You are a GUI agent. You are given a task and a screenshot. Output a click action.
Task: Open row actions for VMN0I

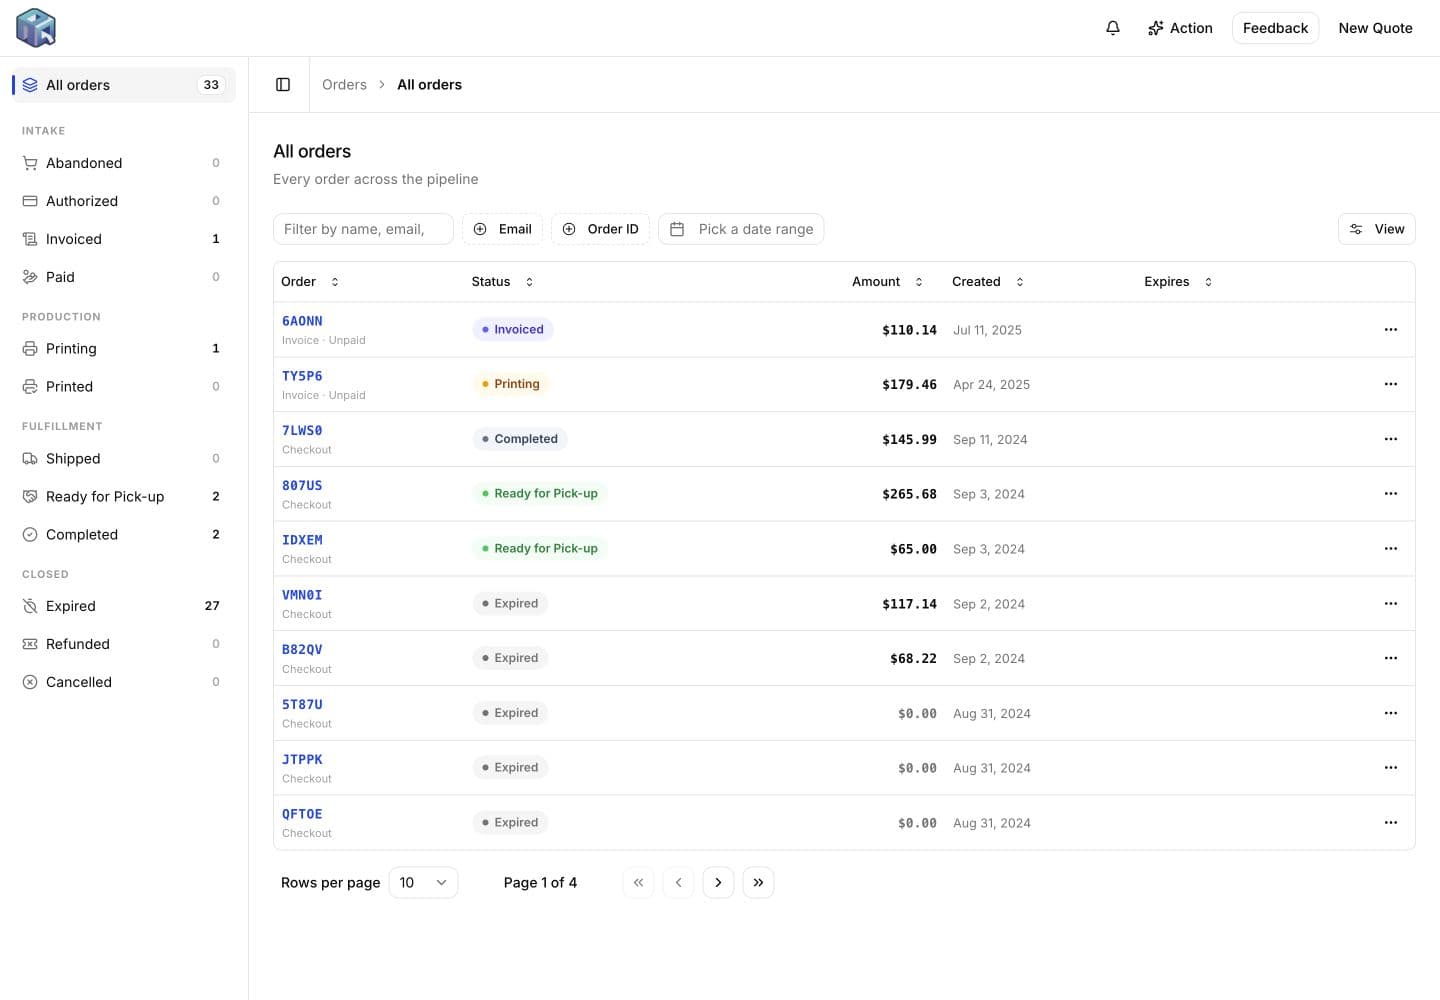[1391, 604]
